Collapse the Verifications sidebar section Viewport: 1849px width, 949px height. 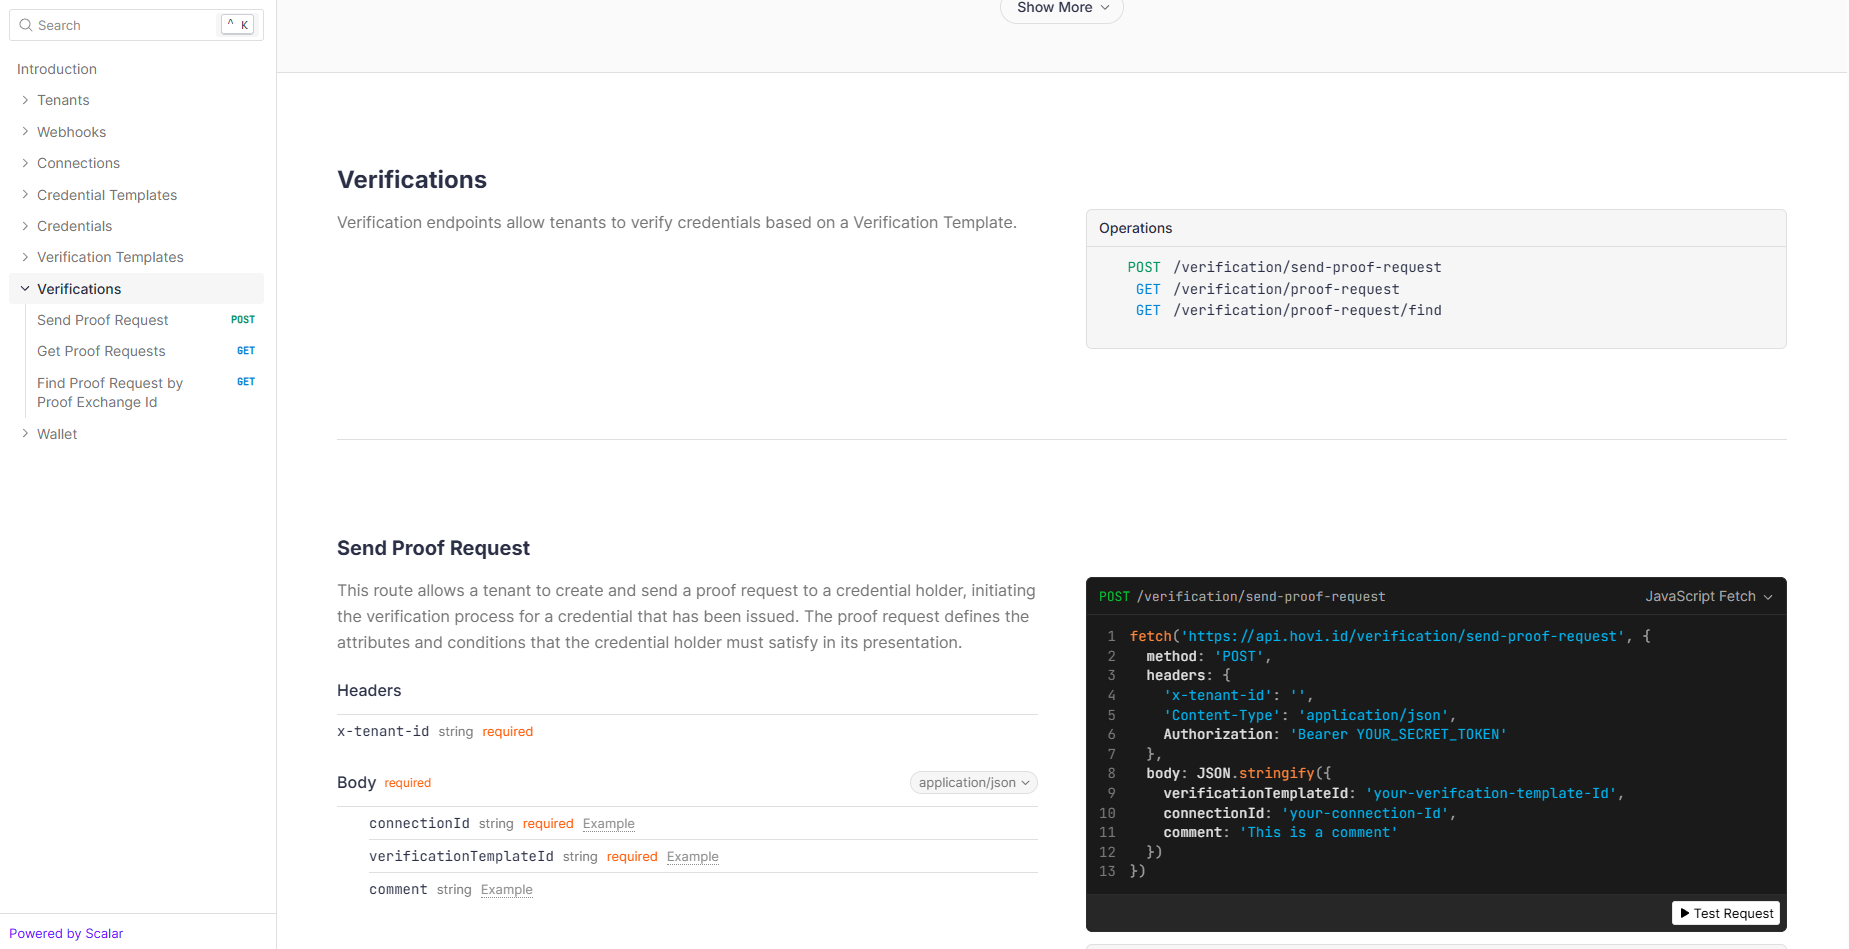(25, 289)
